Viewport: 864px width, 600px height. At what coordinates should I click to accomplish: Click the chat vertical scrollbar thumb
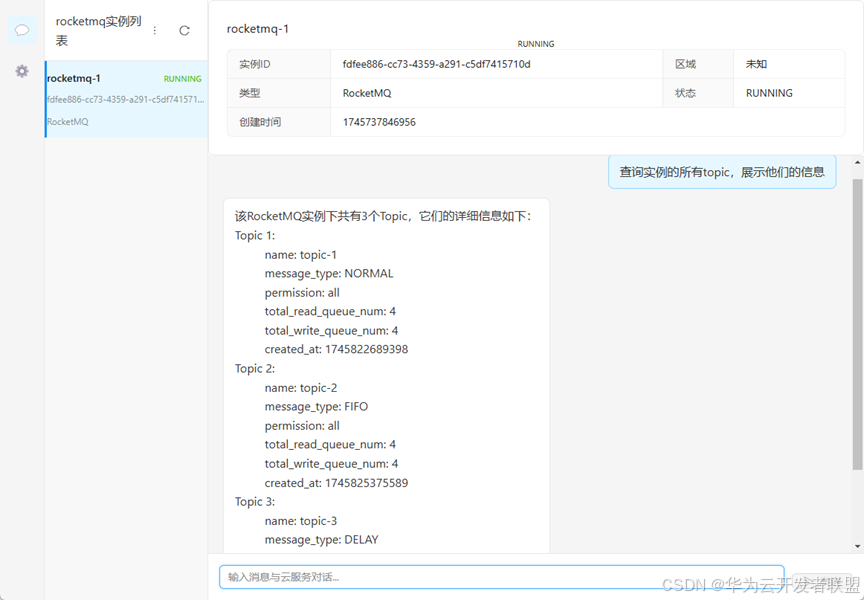pos(857,324)
